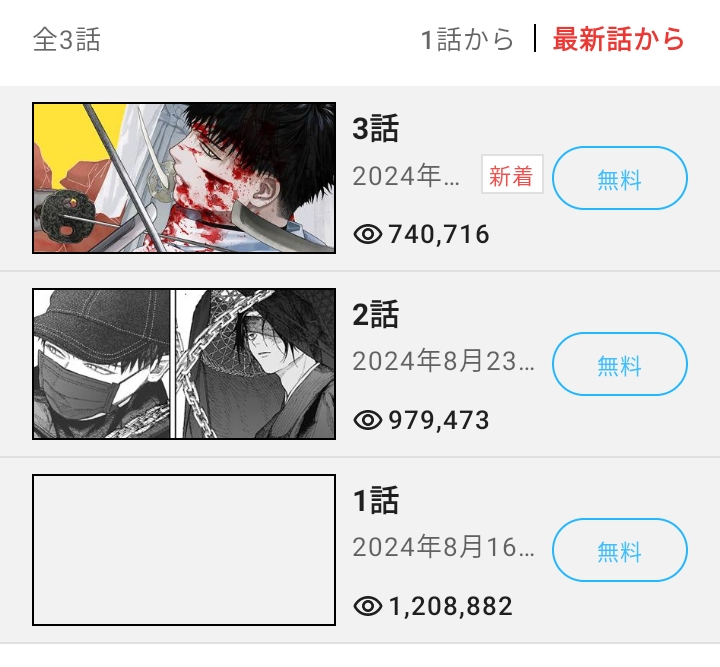The width and height of the screenshot is (720, 667).
Task: Click the view count 979,473
Action: click(439, 420)
